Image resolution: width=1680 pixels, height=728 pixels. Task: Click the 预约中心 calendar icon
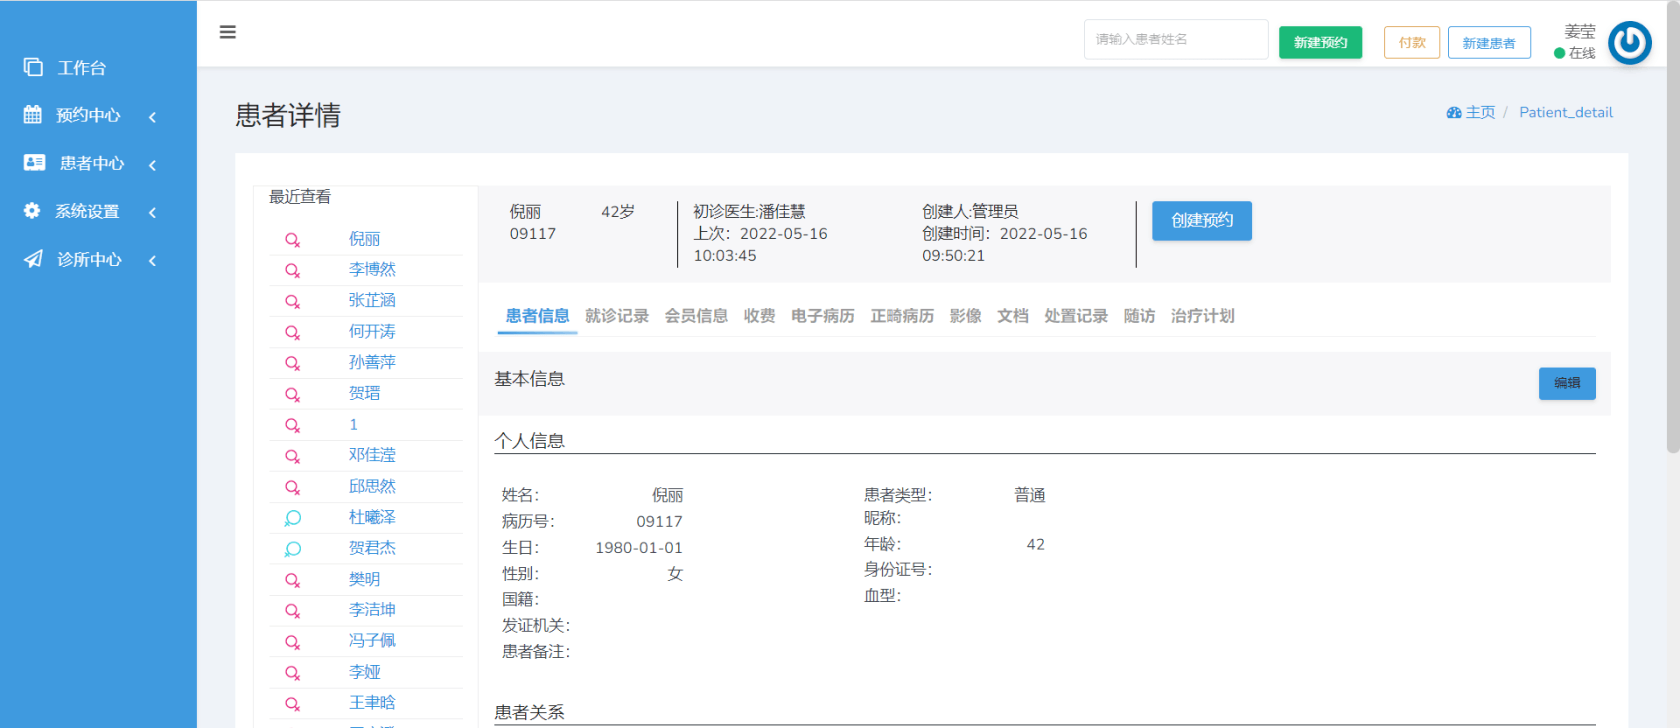pyautogui.click(x=33, y=115)
